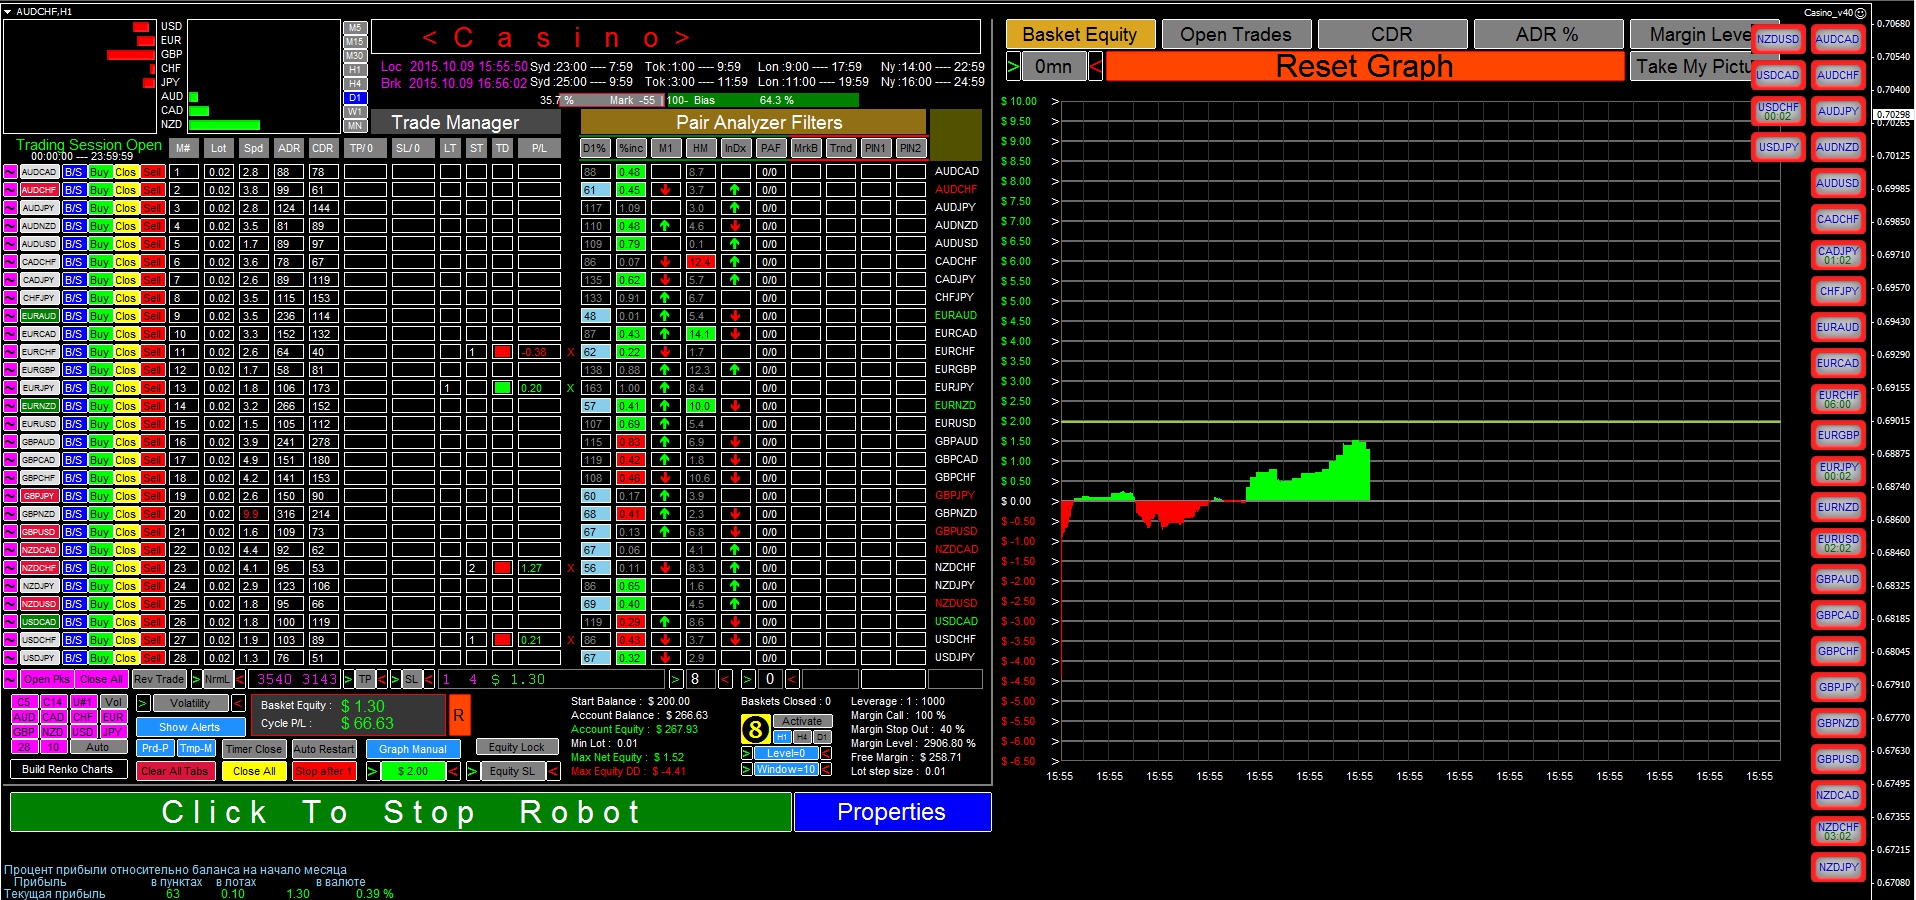Image resolution: width=1916 pixels, height=900 pixels.
Task: Click the GBPJPY symbol button in the pair list
Action: point(39,496)
